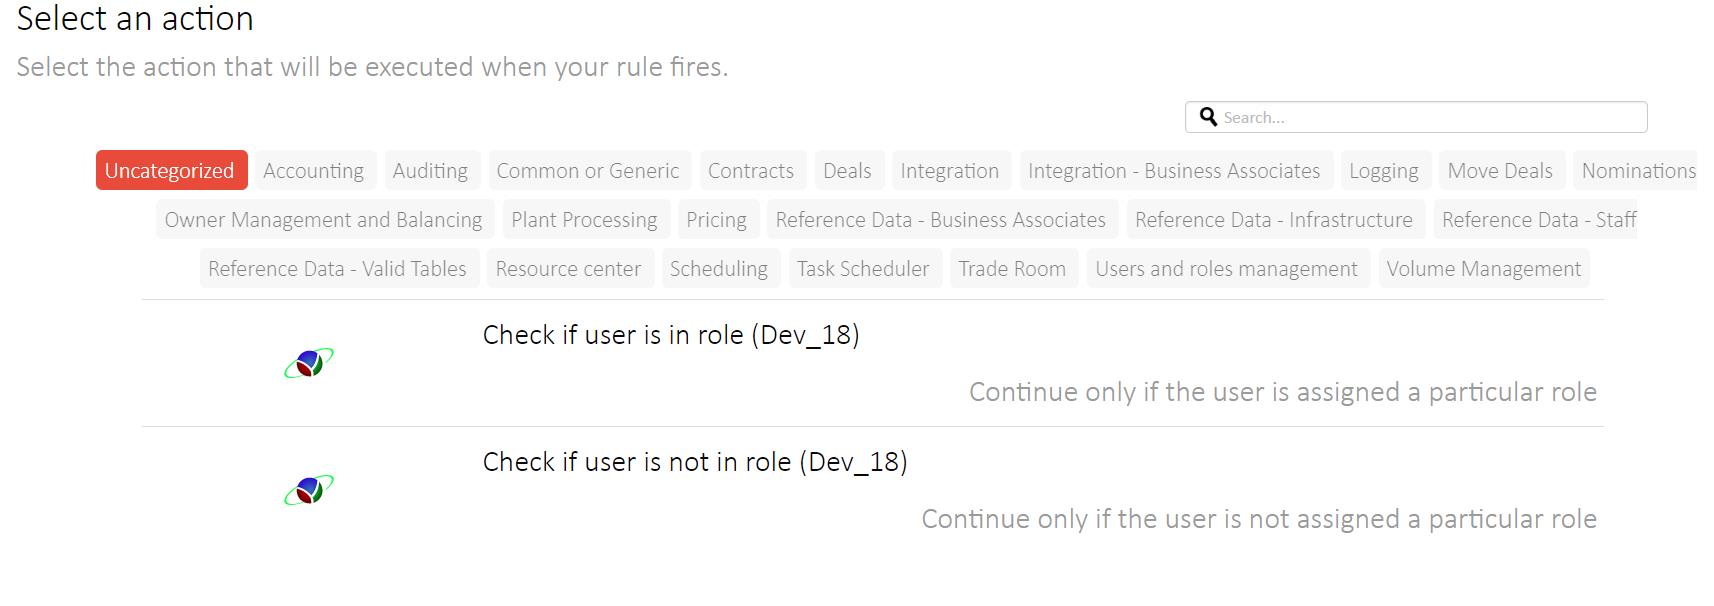Show Common or Generic actions
This screenshot has width=1714, height=606.
click(x=588, y=171)
